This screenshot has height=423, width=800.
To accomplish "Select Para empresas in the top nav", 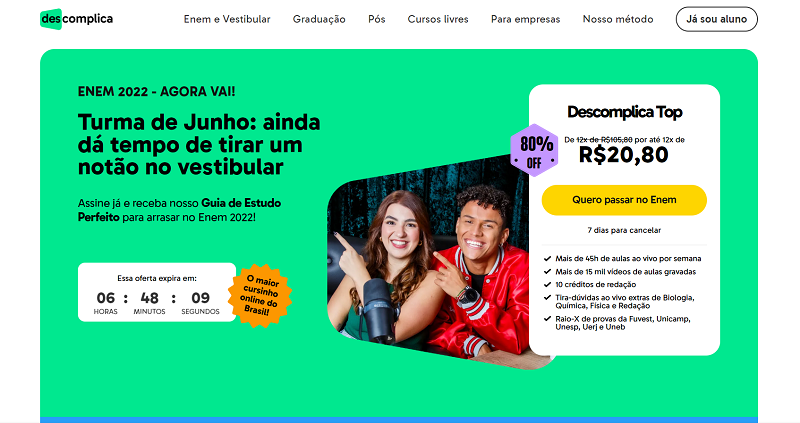I will (x=526, y=19).
